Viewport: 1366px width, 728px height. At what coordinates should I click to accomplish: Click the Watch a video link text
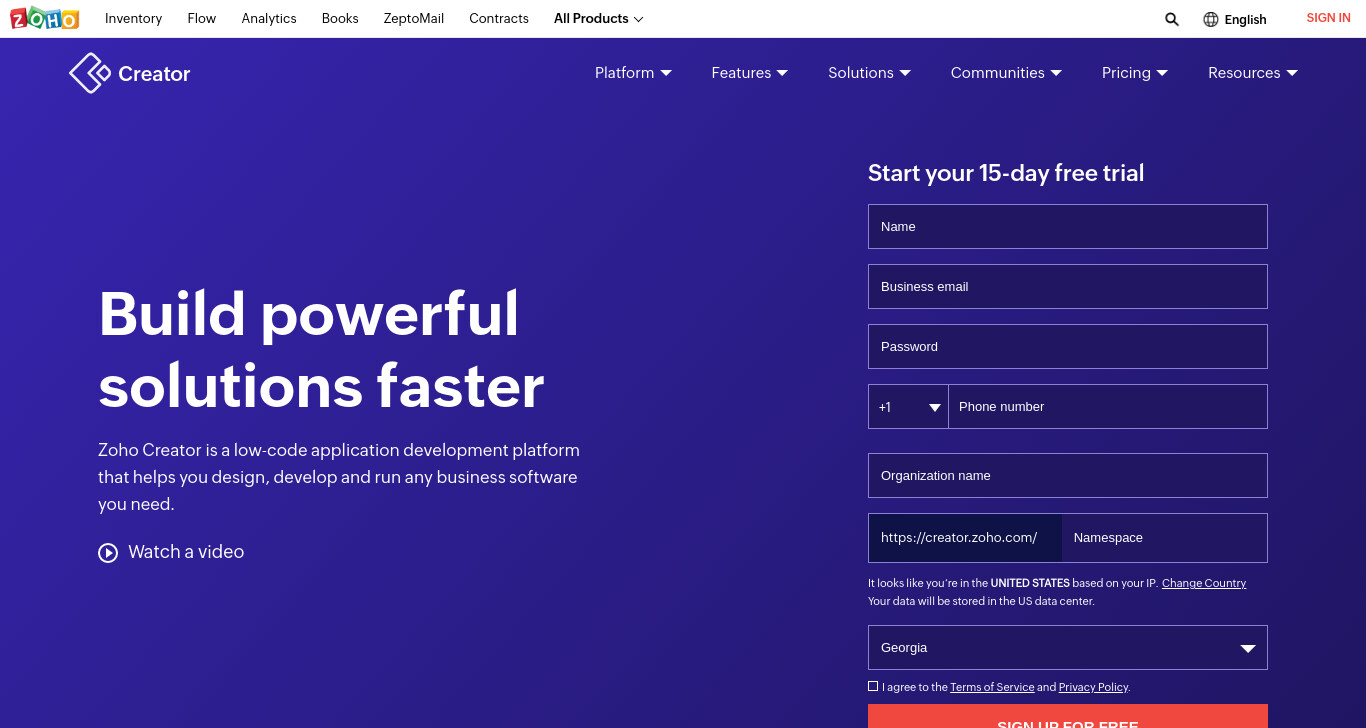186,552
